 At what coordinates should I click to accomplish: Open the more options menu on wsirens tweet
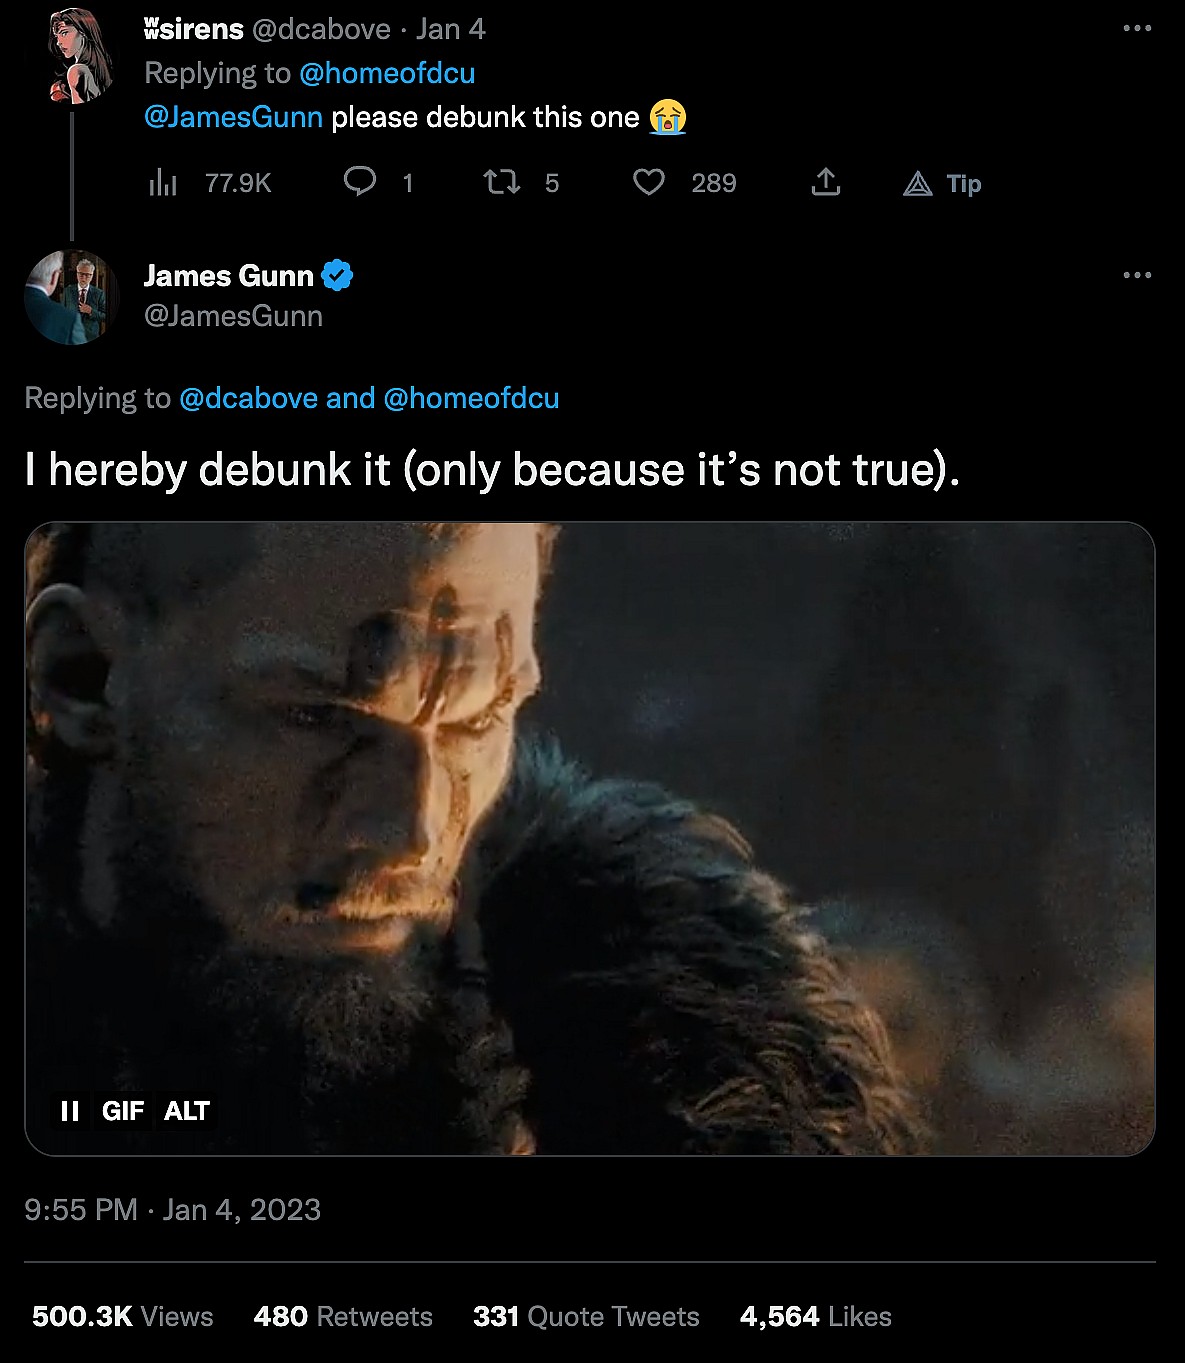tap(1137, 28)
